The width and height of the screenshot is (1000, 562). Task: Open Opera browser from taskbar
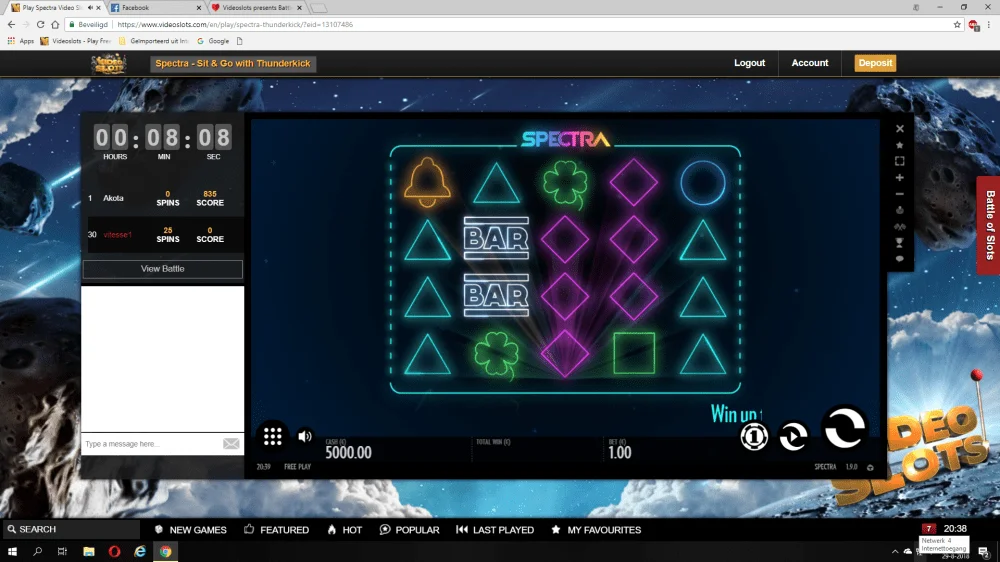point(114,552)
